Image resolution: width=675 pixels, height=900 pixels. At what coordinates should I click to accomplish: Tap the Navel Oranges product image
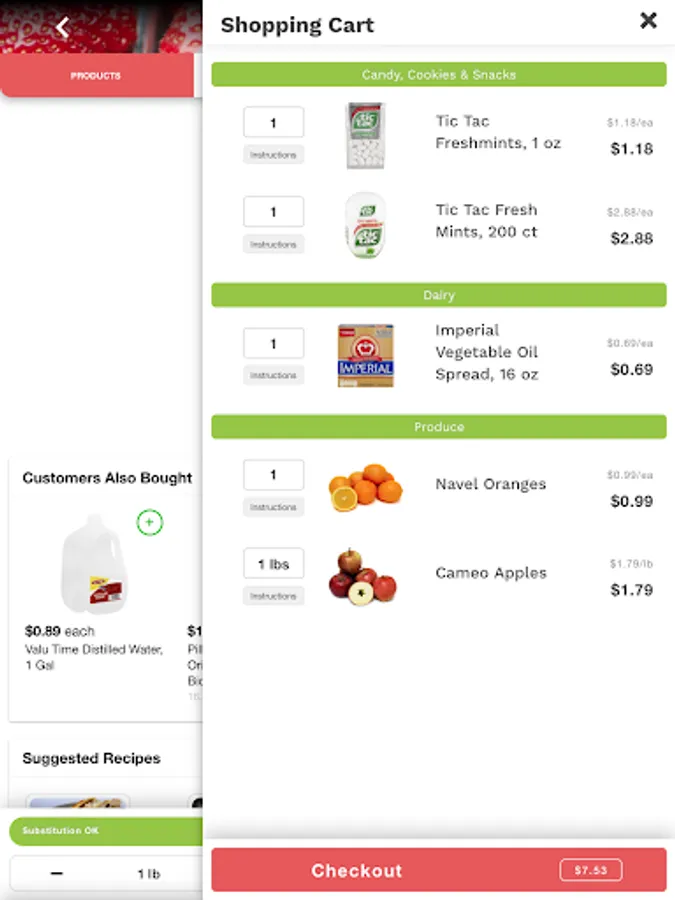tap(365, 487)
